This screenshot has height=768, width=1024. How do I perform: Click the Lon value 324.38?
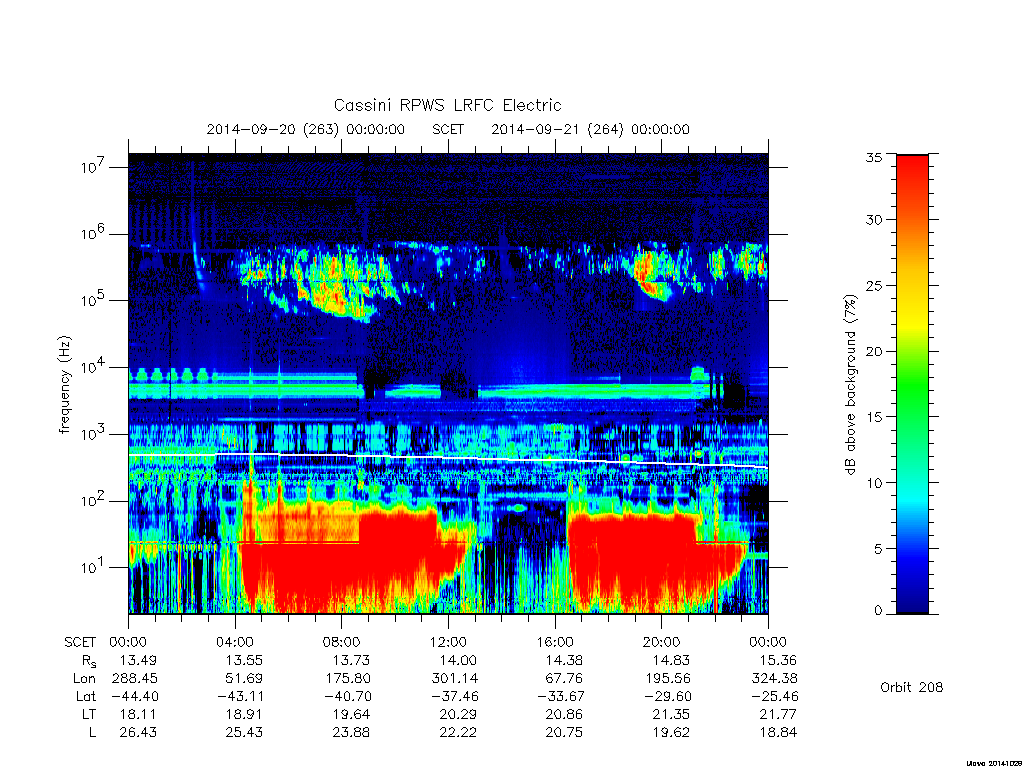[775, 678]
